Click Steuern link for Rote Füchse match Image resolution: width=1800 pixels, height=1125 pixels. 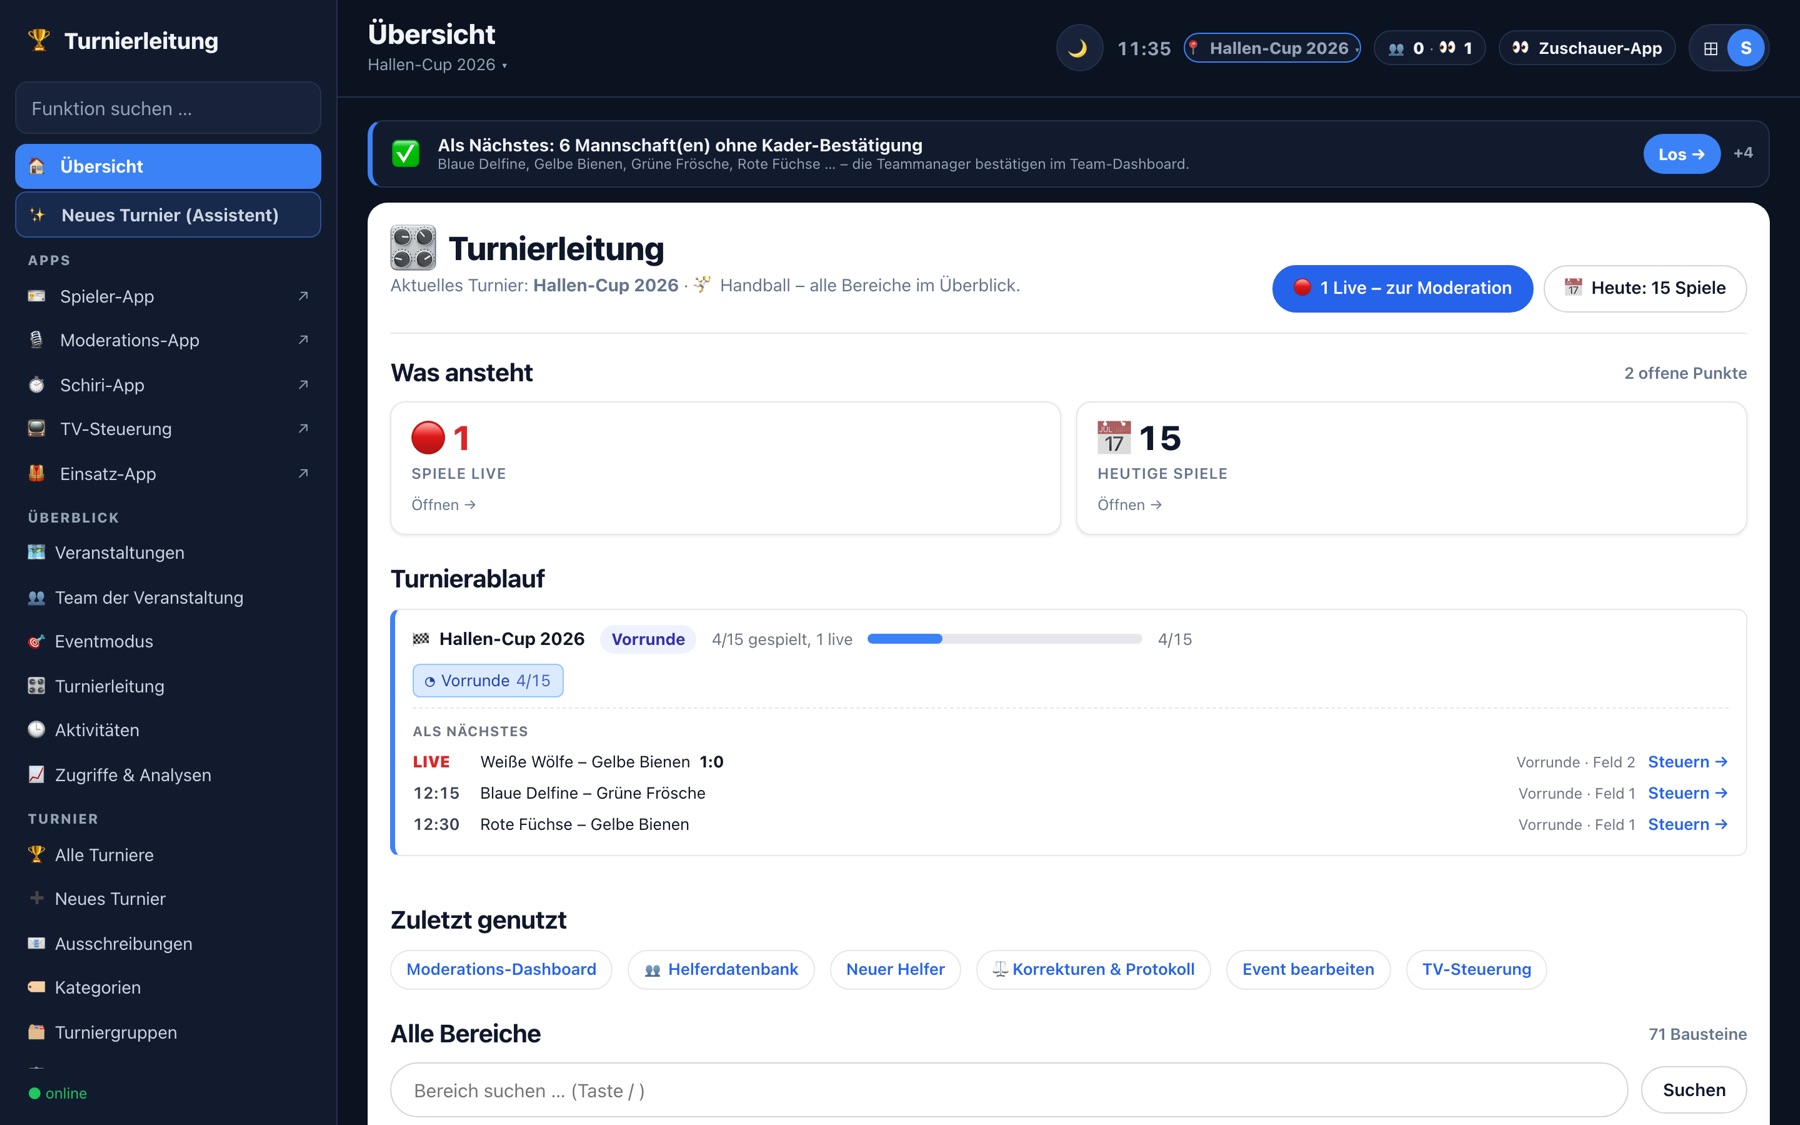pyautogui.click(x=1688, y=824)
